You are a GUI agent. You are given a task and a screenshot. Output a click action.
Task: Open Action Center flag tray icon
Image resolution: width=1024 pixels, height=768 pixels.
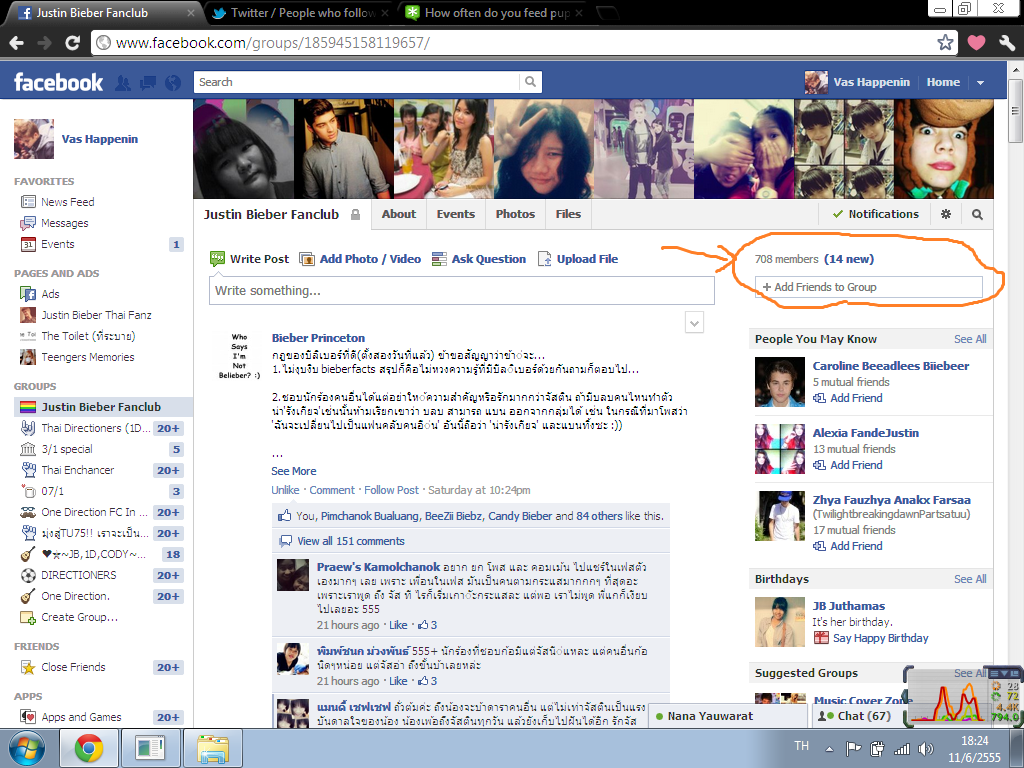(853, 748)
